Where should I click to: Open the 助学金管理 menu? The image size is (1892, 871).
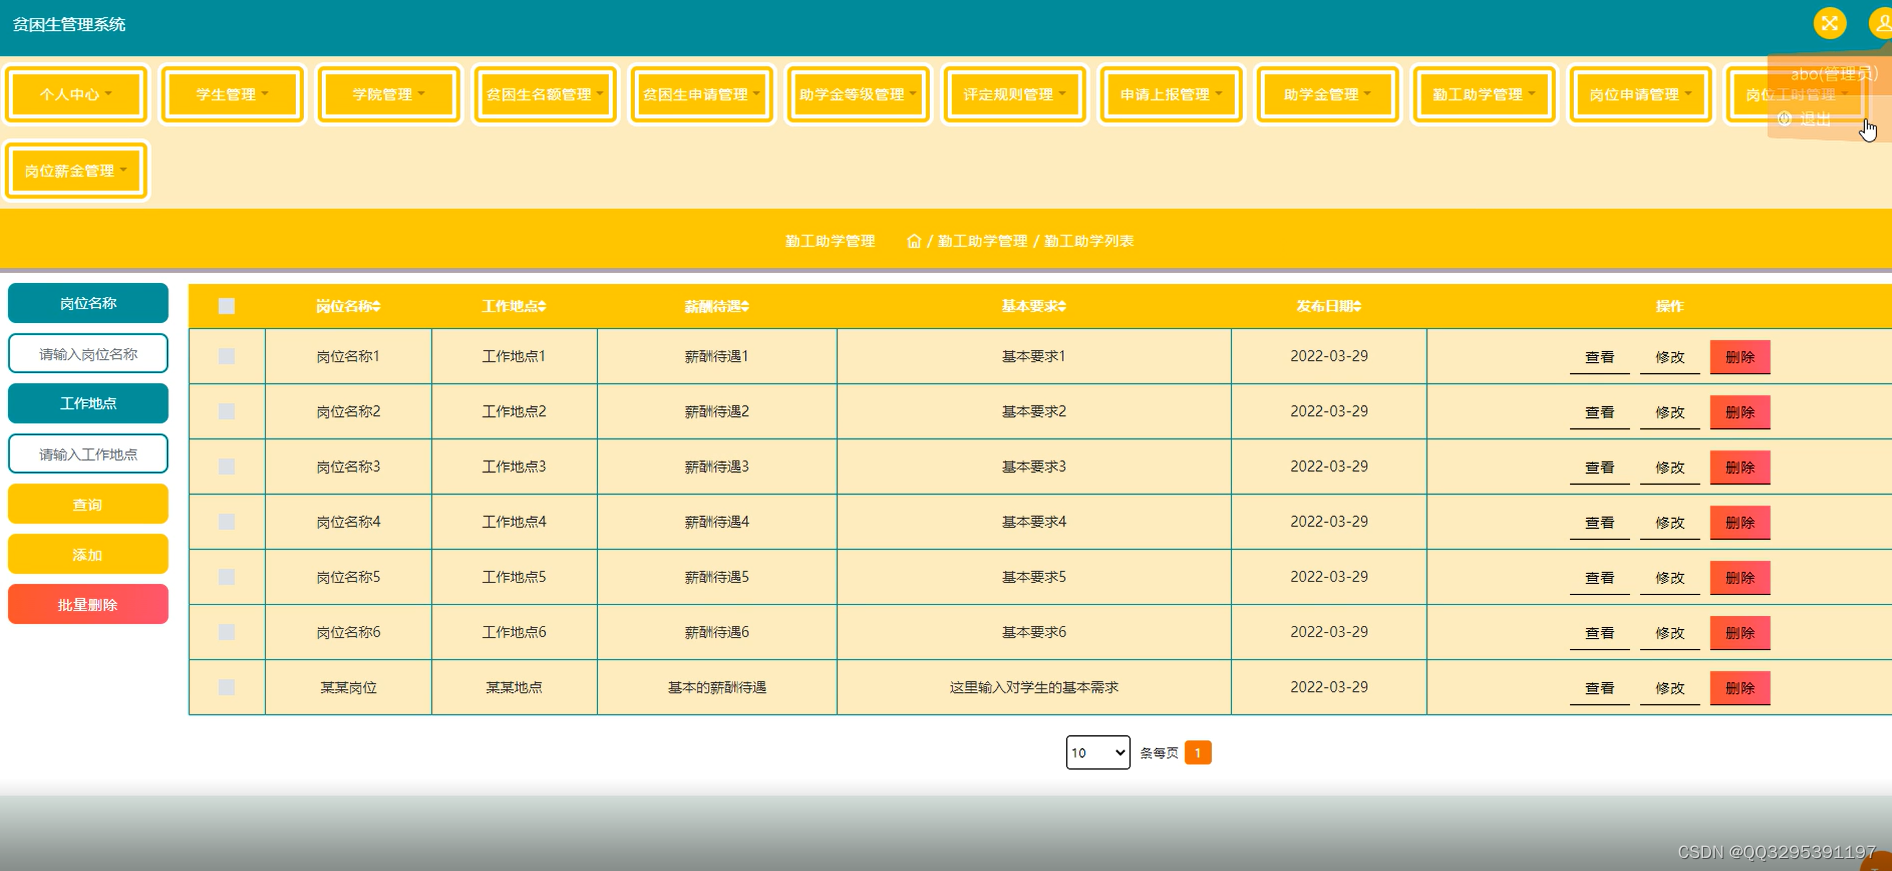click(1327, 94)
